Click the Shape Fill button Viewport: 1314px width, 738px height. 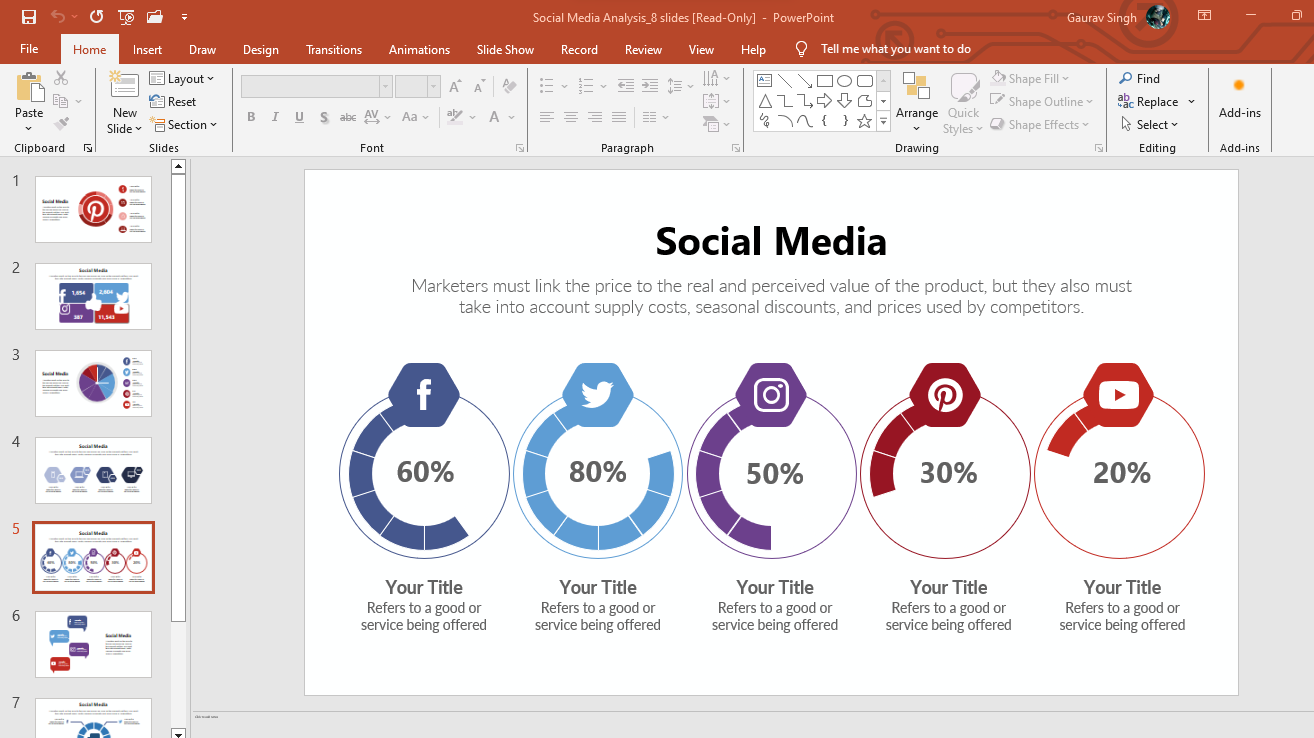[x=1029, y=78]
